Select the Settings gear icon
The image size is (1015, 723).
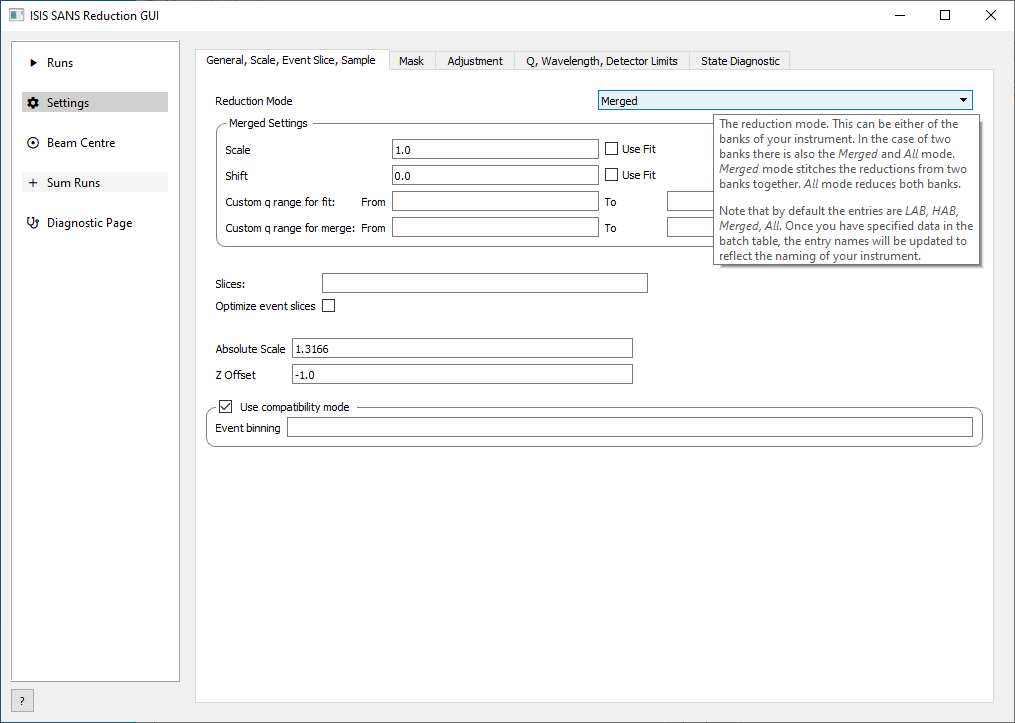pos(33,103)
